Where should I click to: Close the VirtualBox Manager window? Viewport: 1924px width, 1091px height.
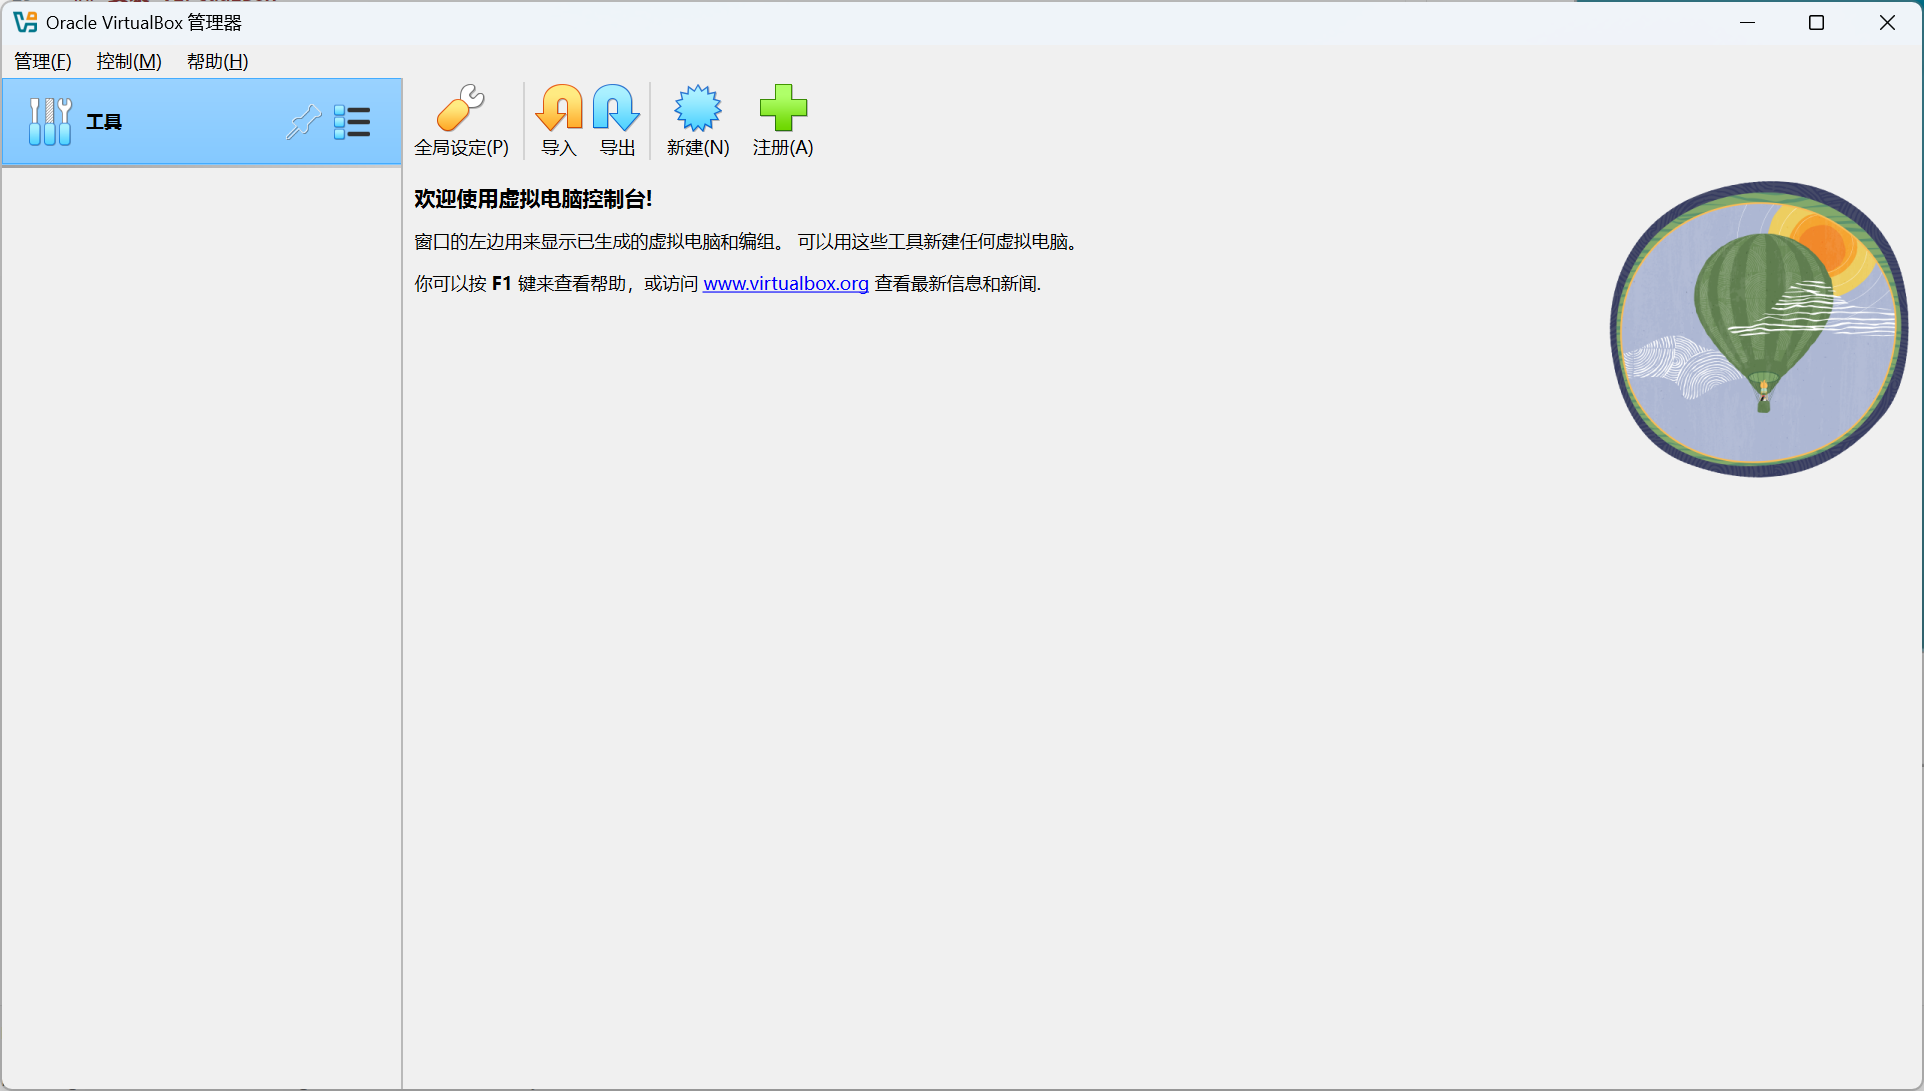pyautogui.click(x=1887, y=22)
